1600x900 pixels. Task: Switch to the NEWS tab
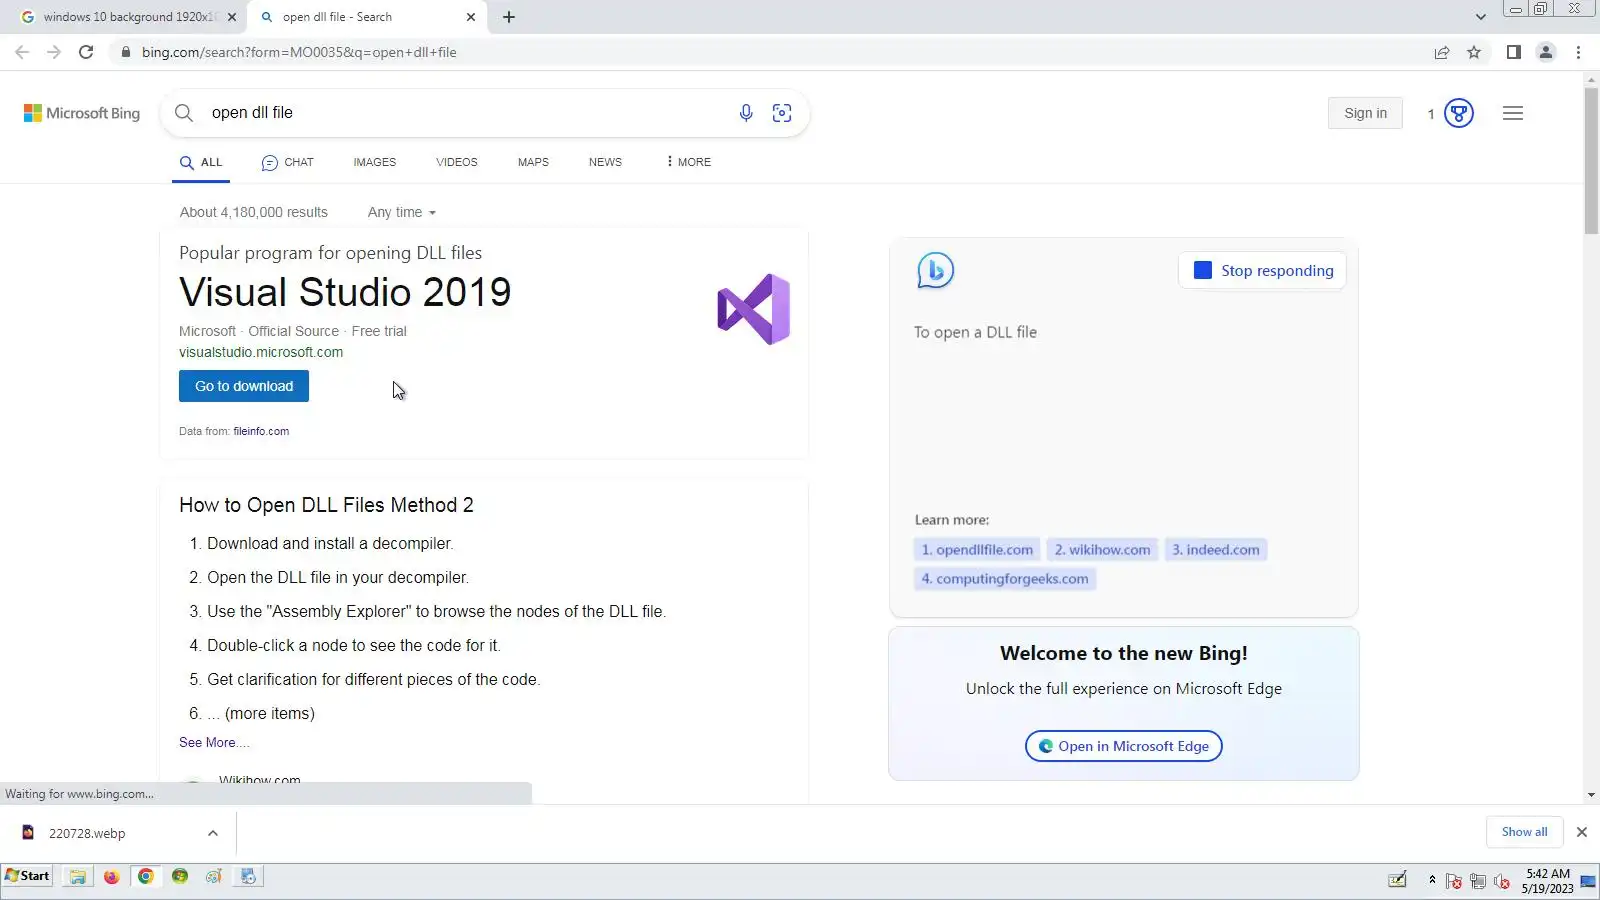tap(605, 162)
